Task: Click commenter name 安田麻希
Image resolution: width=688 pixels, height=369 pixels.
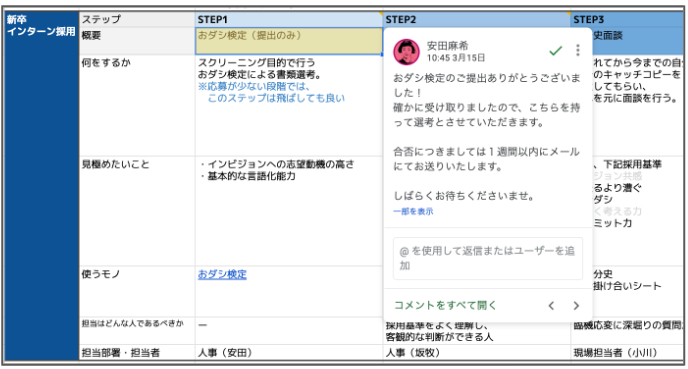Action: tap(448, 46)
